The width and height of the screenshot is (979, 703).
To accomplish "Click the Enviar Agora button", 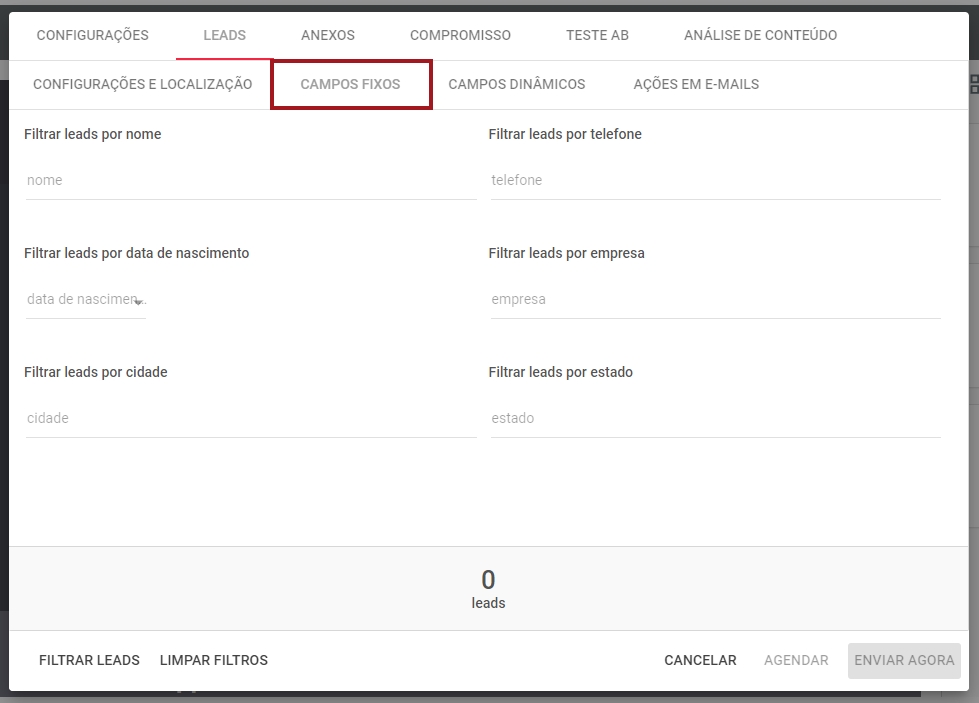I will [904, 660].
